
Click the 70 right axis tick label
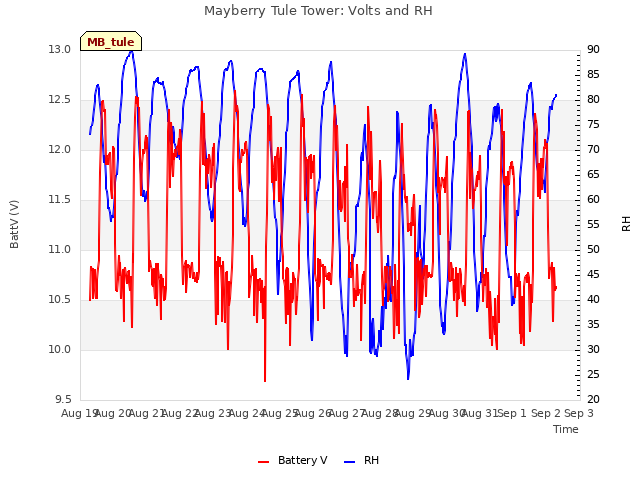[x=593, y=149]
